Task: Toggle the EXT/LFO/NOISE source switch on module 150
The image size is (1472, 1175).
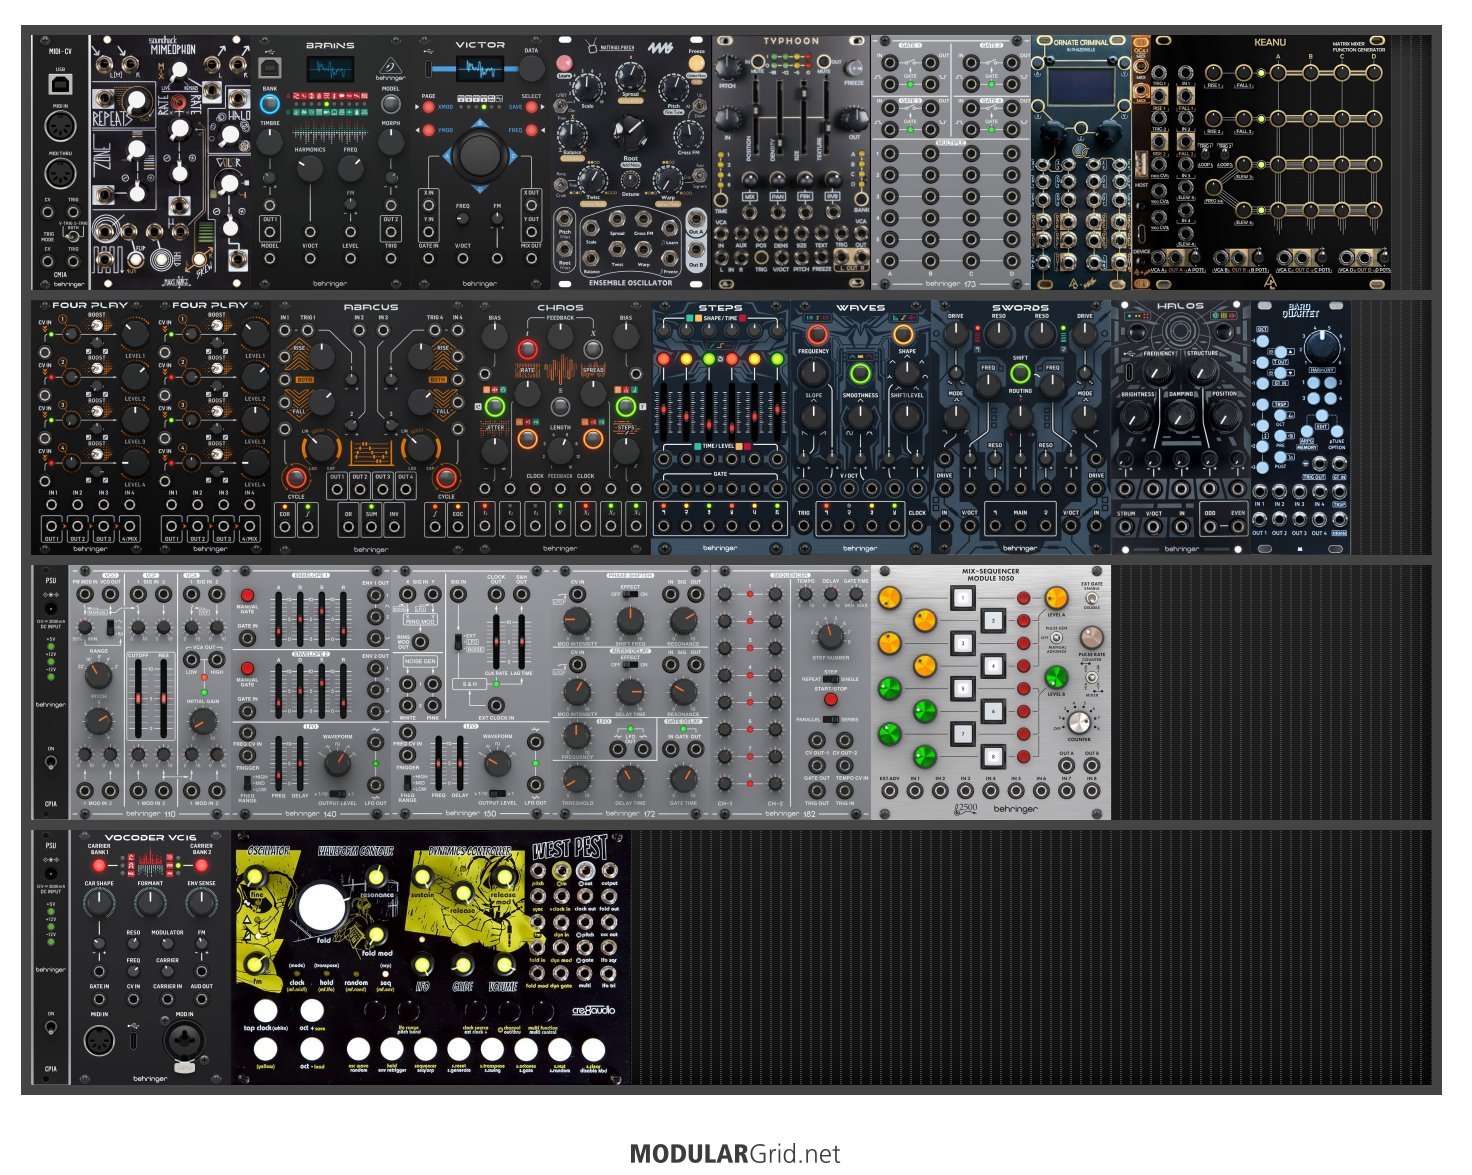Action: [x=458, y=643]
